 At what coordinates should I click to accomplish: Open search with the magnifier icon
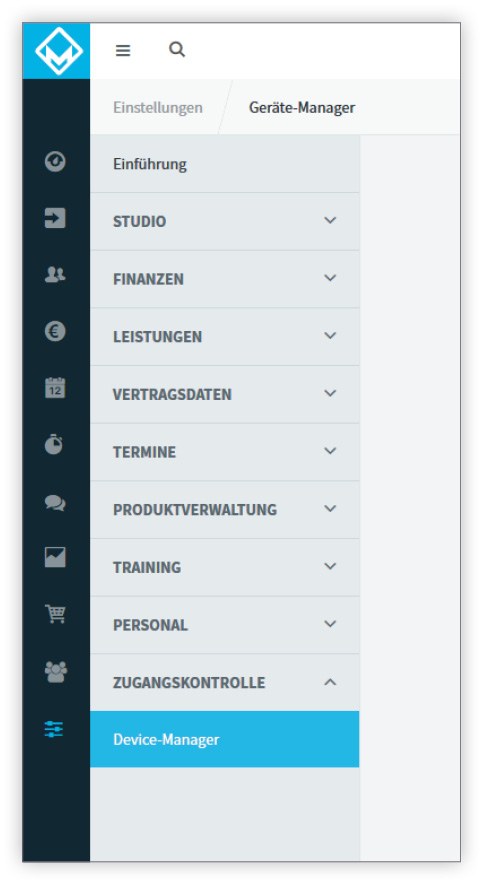point(177,50)
